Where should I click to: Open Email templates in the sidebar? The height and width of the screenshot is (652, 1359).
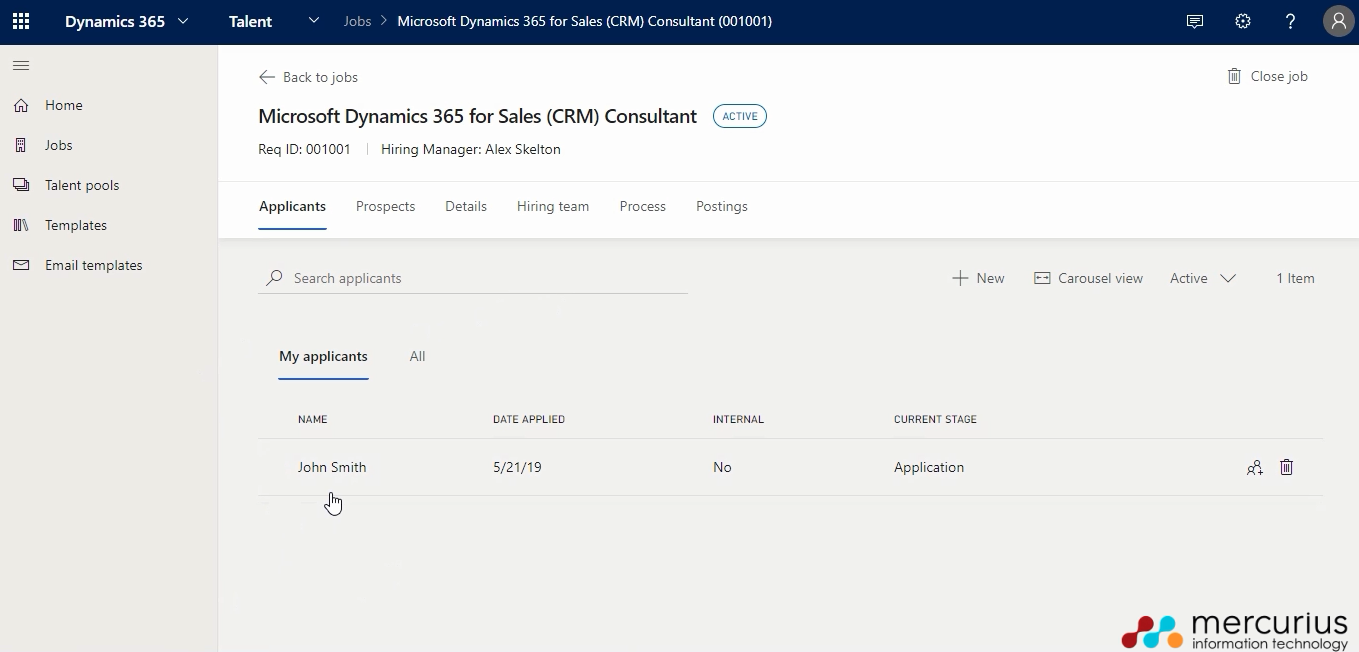[94, 265]
